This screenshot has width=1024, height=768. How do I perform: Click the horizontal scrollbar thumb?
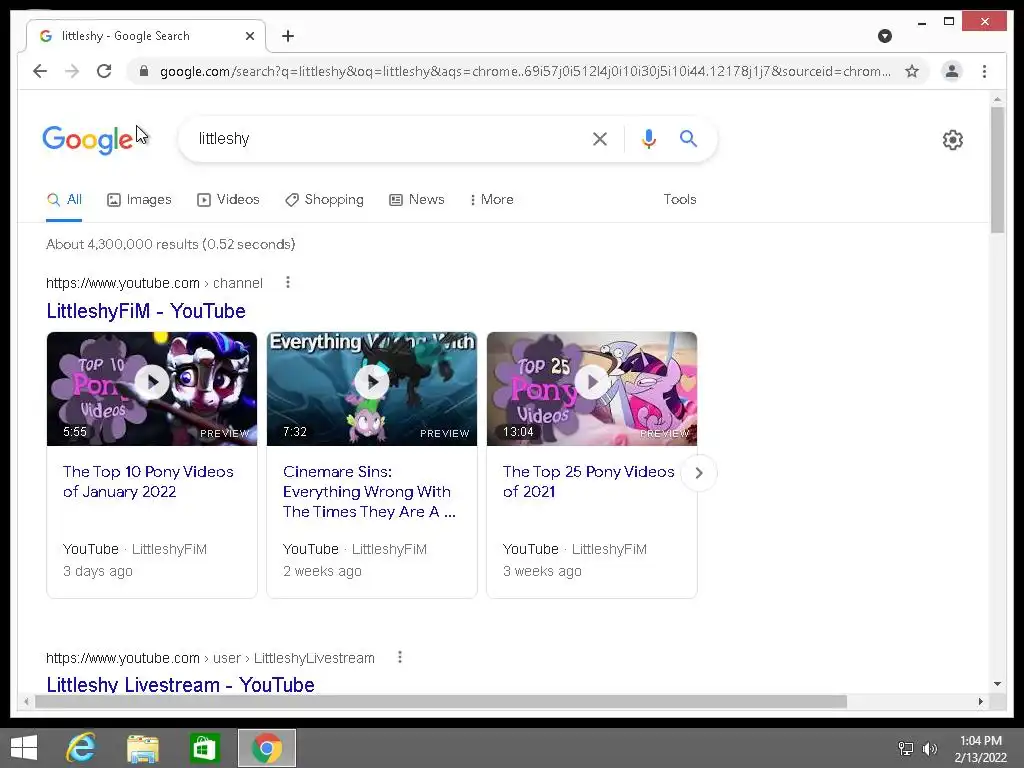pyautogui.click(x=441, y=701)
